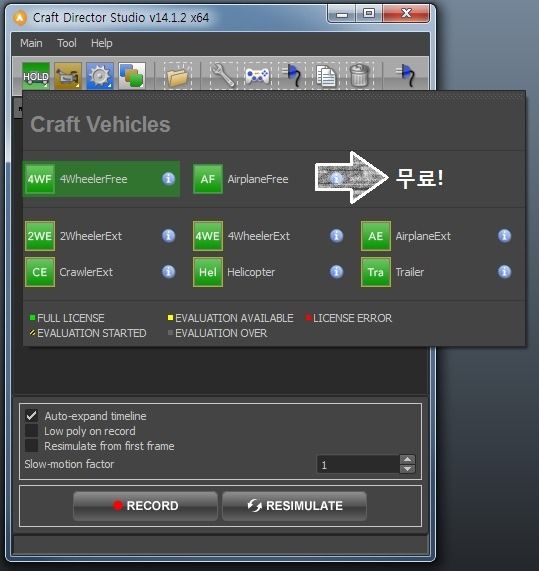
Task: Click the Helicopter label
Action: (251, 272)
